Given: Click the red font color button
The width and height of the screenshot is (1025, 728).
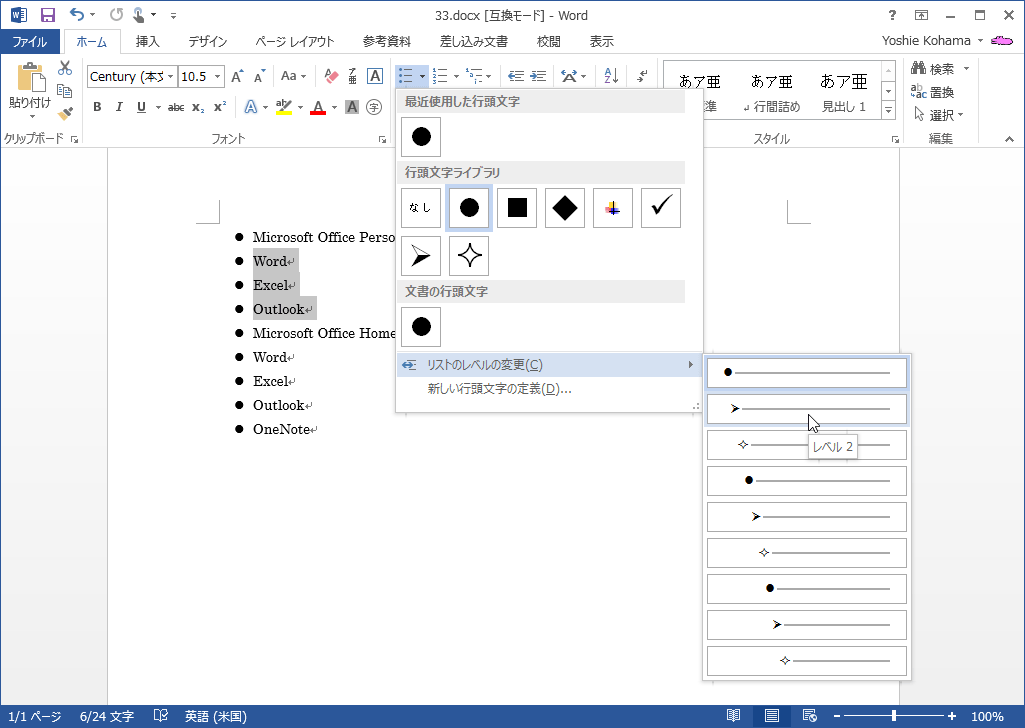Looking at the screenshot, I should (318, 107).
